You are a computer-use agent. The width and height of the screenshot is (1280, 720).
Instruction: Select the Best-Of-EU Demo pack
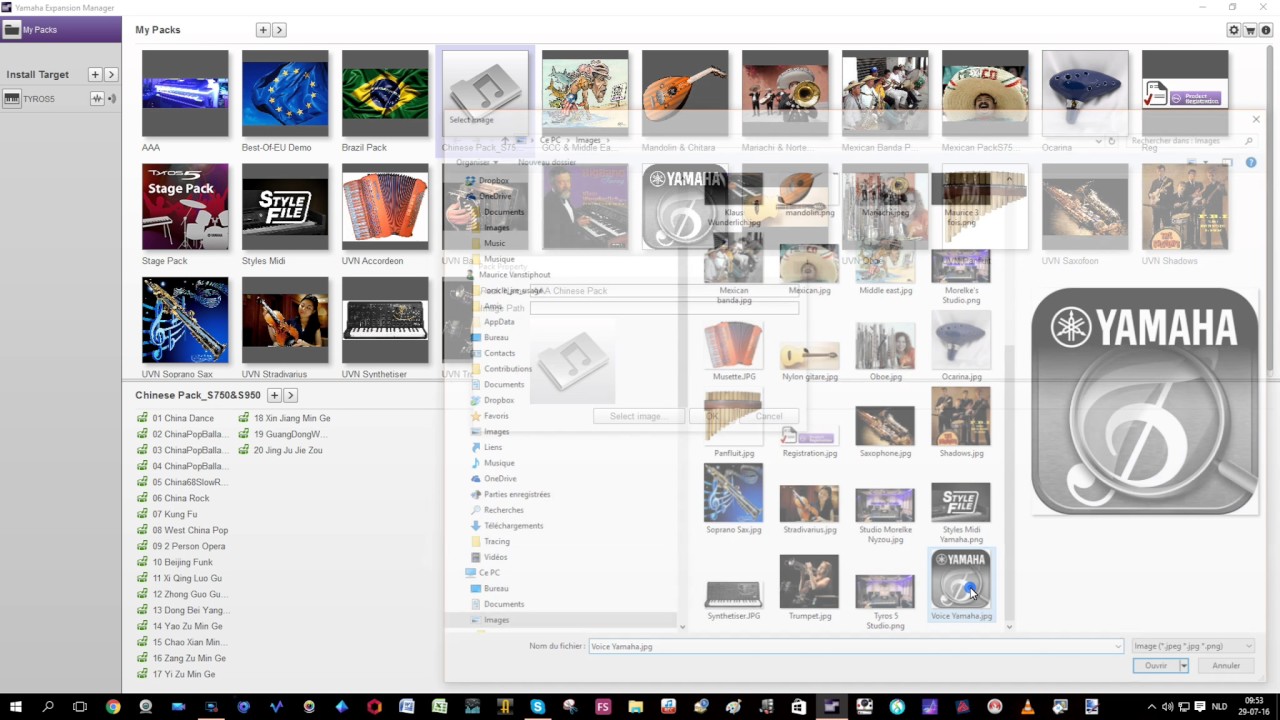285,93
